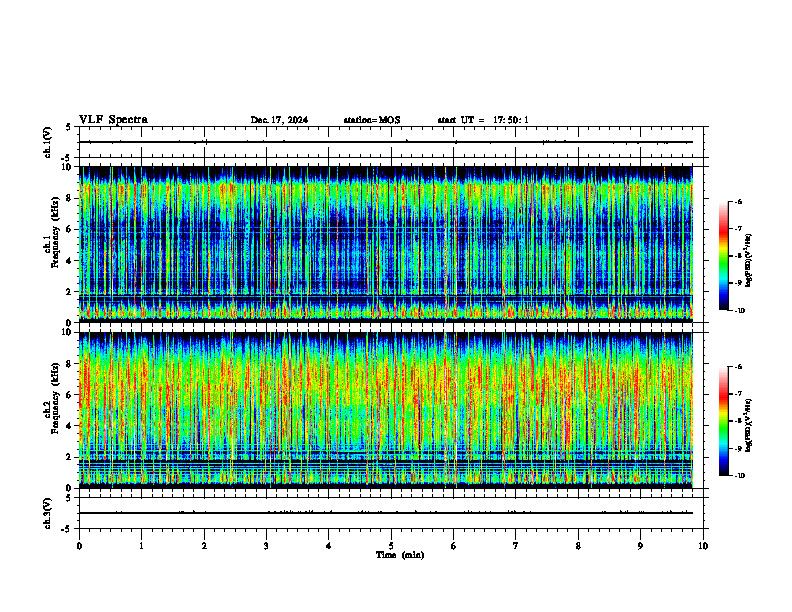Click time axis tick label "1"
The image size is (792, 612).
[x=141, y=546]
